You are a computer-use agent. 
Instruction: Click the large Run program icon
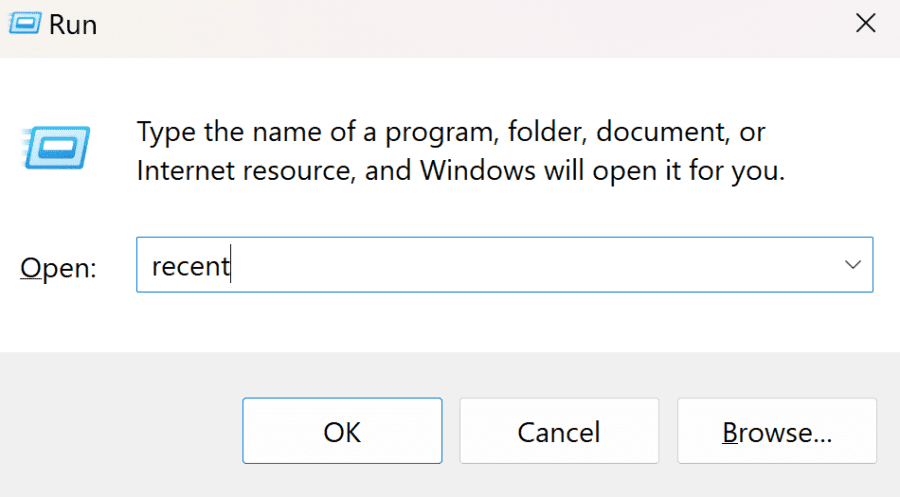(x=56, y=147)
